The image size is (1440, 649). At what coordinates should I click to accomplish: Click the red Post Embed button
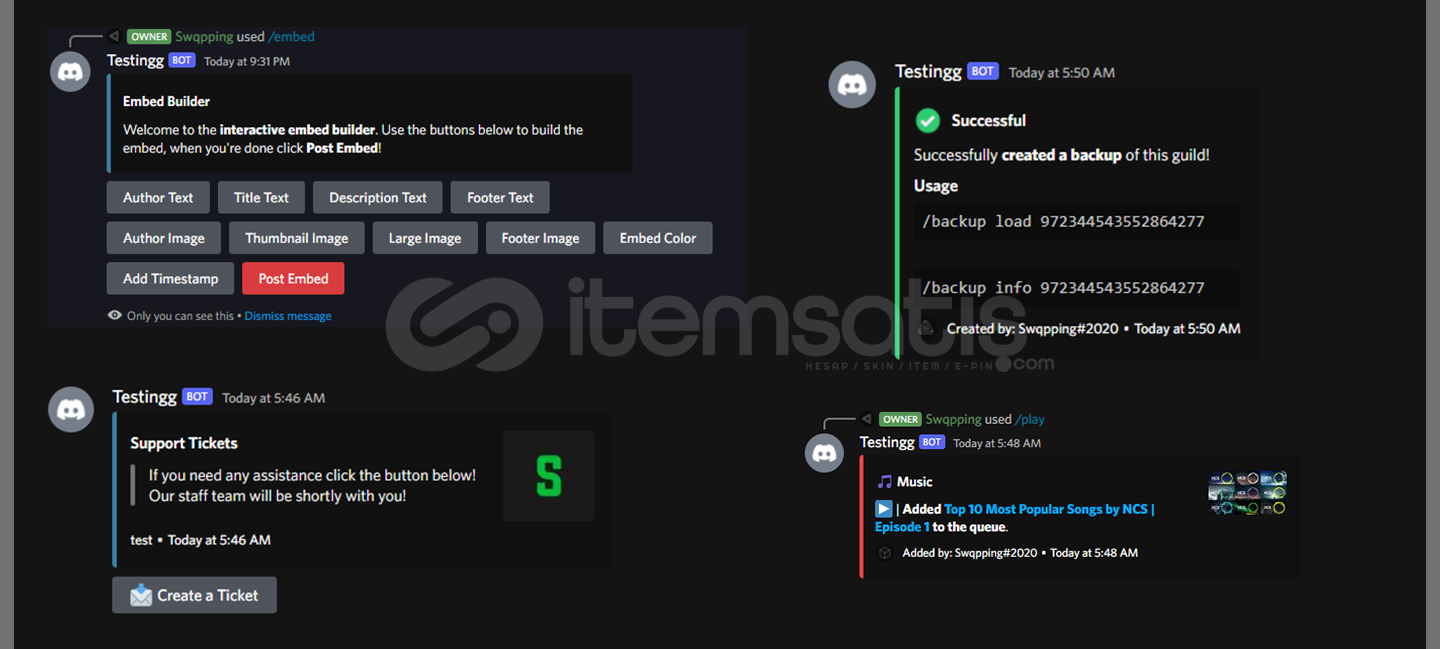[x=293, y=278]
